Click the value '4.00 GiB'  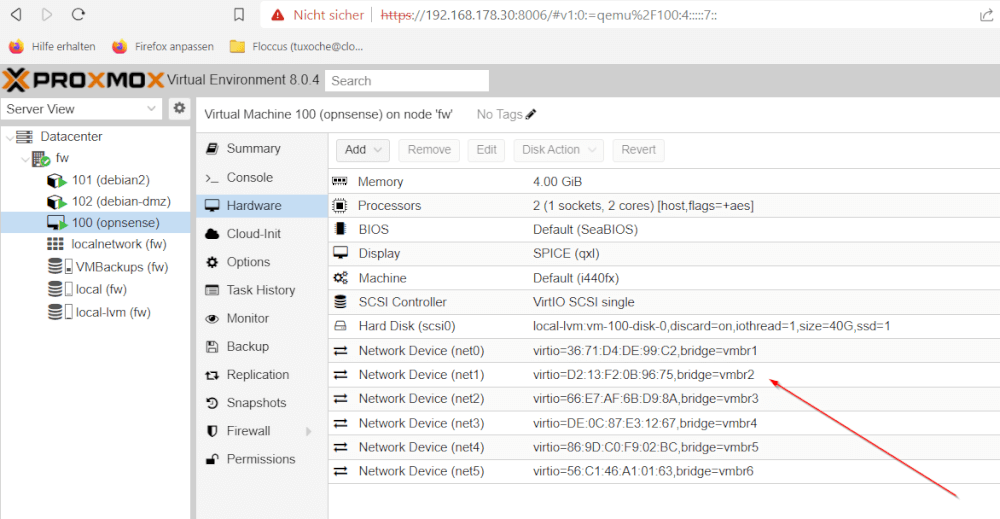(x=557, y=182)
